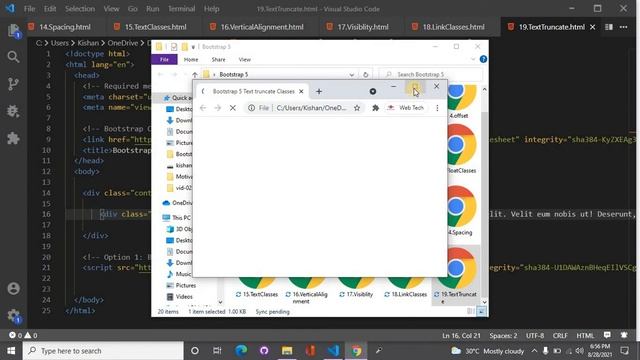Refresh the File Explorer folder
Image resolution: width=640 pixels, height=360 pixels.
(365, 75)
